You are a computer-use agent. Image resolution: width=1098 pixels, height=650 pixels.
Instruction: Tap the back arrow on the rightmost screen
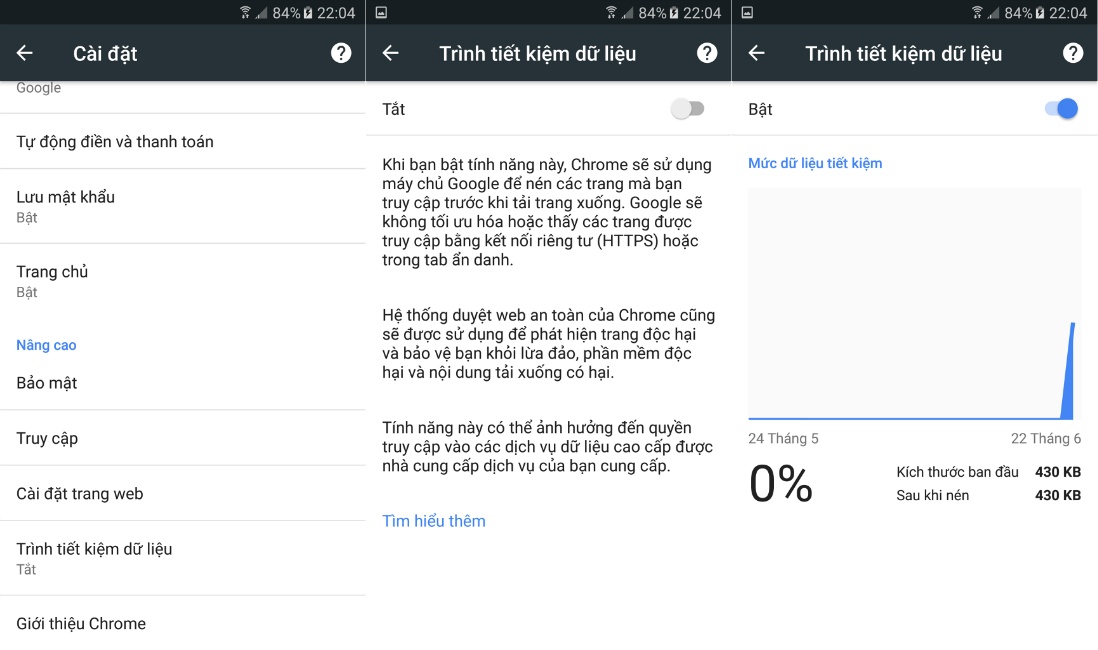(756, 53)
